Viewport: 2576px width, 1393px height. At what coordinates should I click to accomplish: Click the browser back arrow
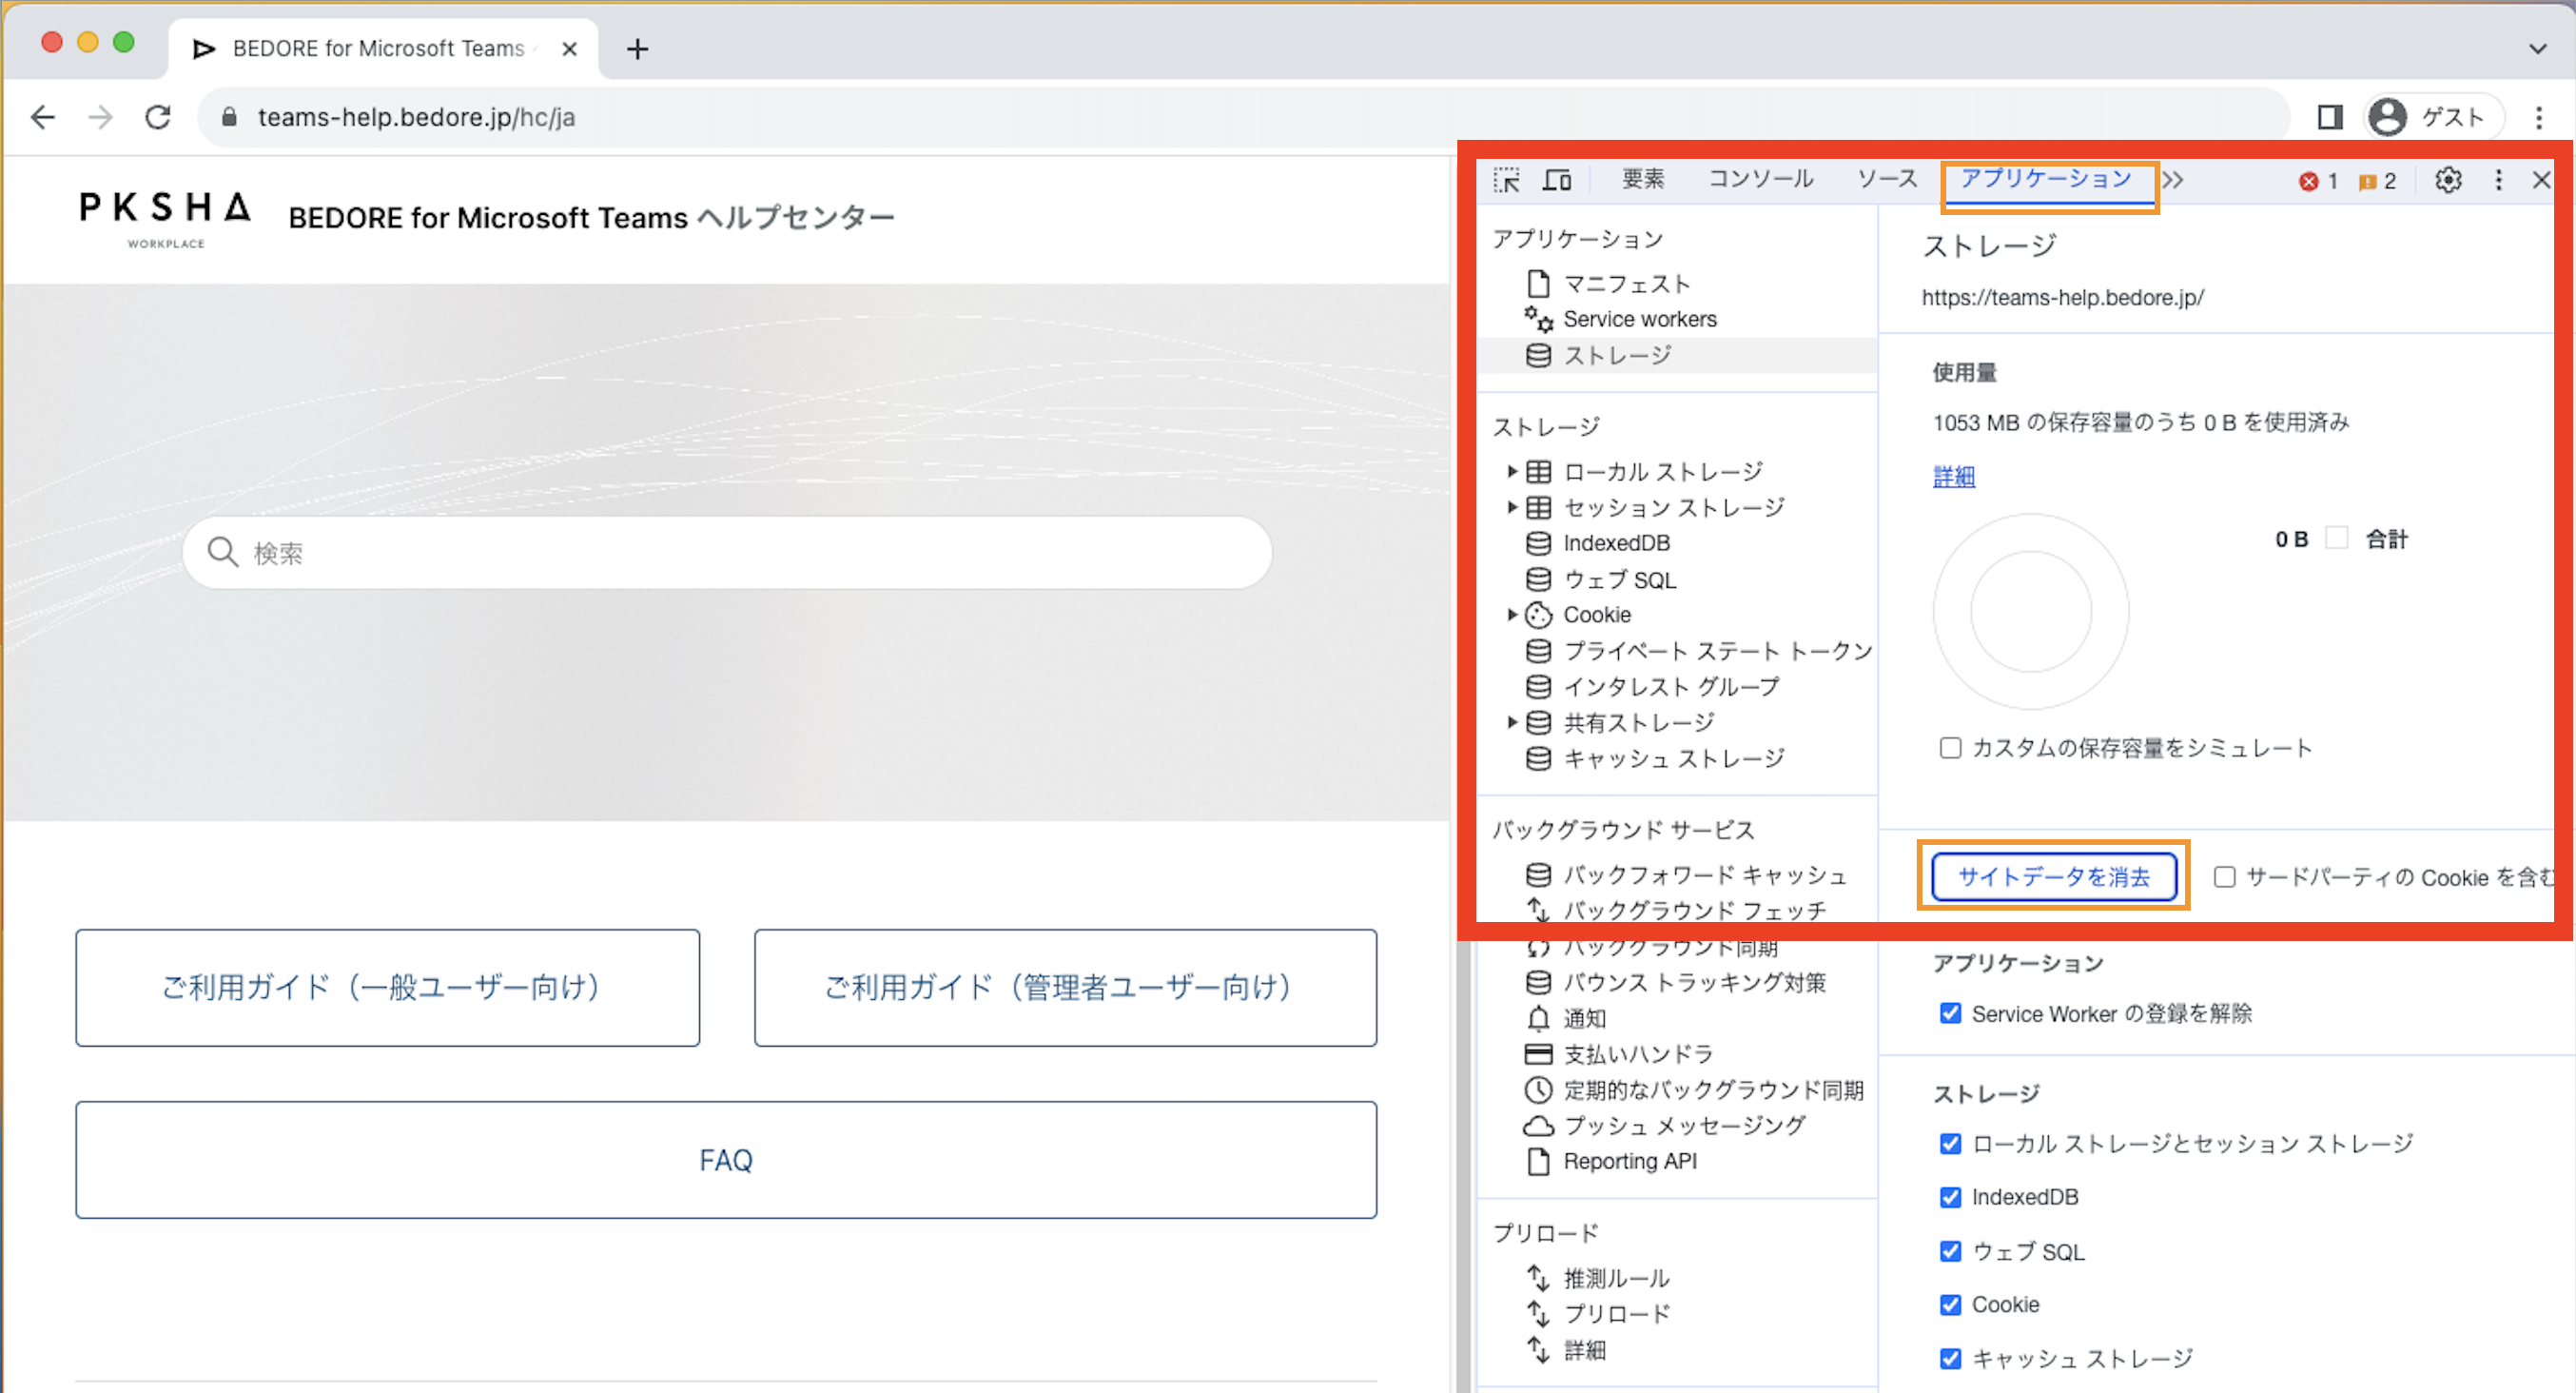tap(43, 117)
